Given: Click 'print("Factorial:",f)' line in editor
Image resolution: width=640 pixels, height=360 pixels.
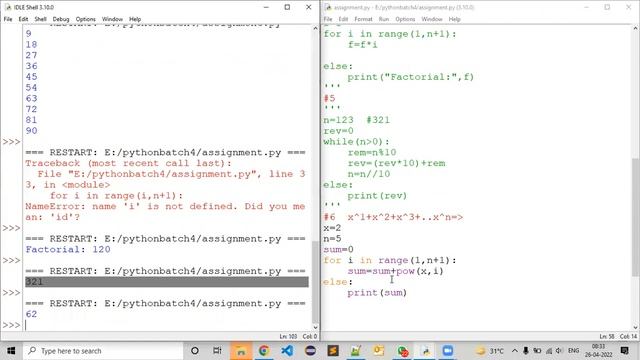Looking at the screenshot, I should click(411, 77).
